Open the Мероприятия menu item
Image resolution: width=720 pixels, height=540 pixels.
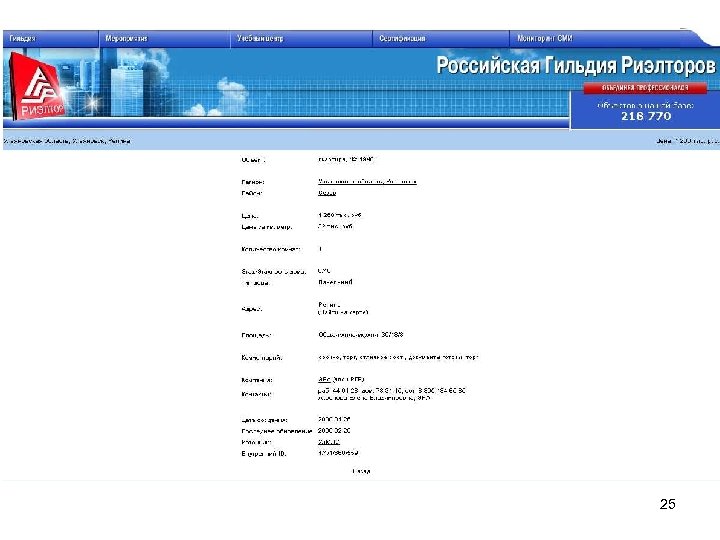click(x=126, y=39)
